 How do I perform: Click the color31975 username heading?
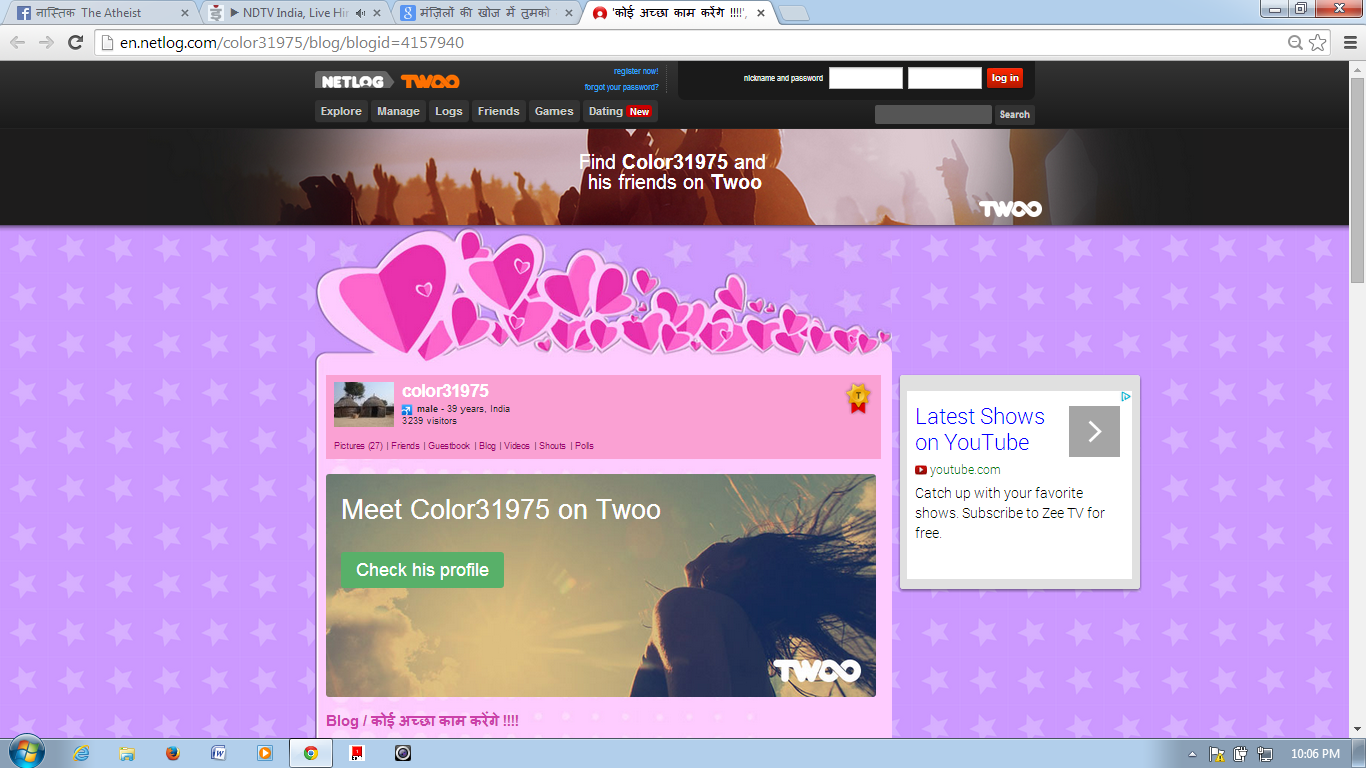coord(445,391)
